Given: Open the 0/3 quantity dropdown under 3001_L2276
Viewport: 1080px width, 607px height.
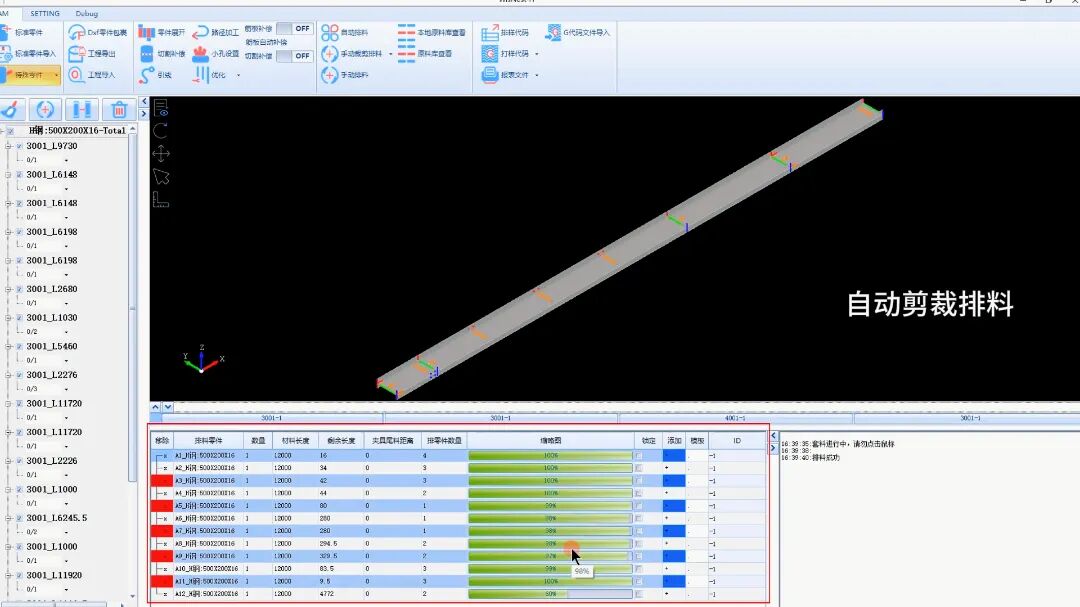Looking at the screenshot, I should (66, 389).
